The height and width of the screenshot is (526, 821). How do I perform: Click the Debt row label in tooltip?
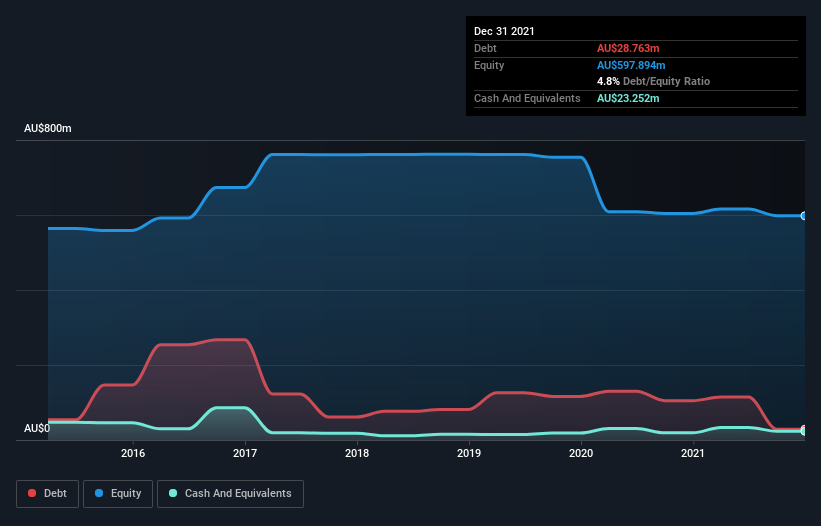tap(485, 48)
